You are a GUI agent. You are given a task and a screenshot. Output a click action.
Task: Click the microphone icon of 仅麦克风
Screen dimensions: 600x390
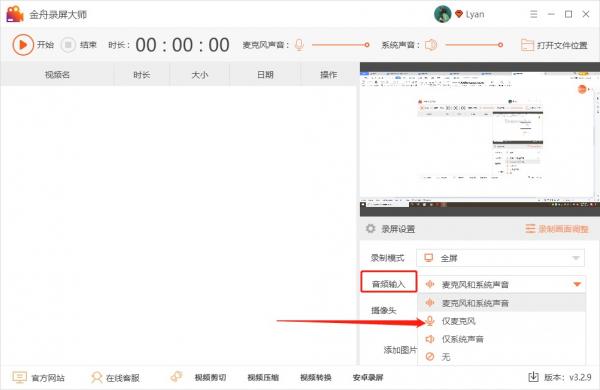point(430,321)
